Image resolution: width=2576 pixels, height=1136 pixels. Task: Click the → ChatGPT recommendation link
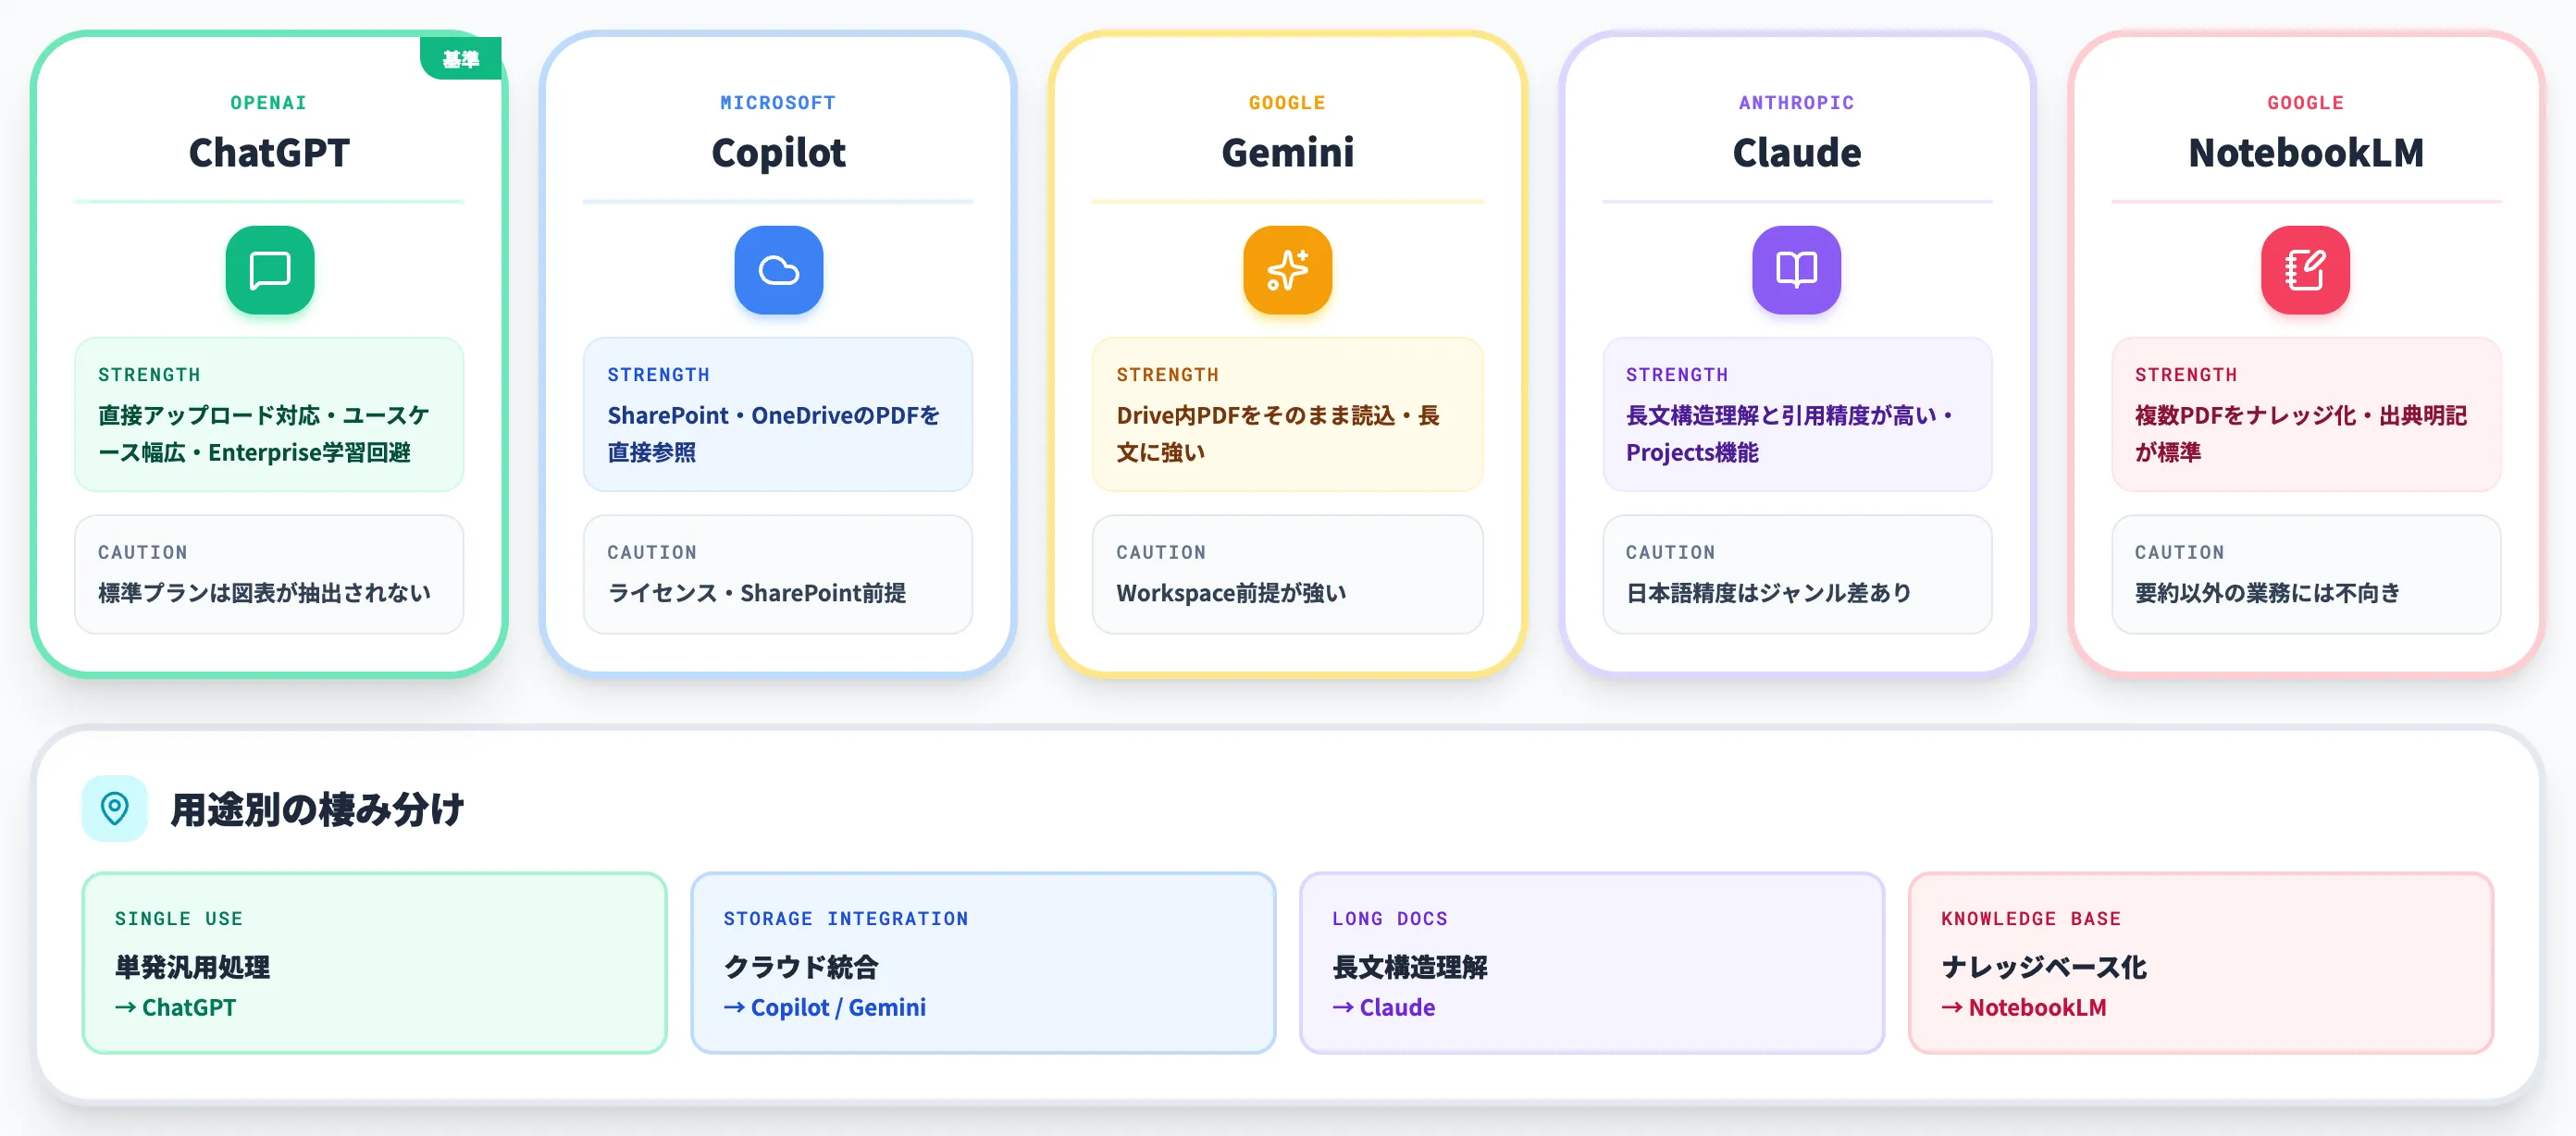click(x=175, y=1007)
